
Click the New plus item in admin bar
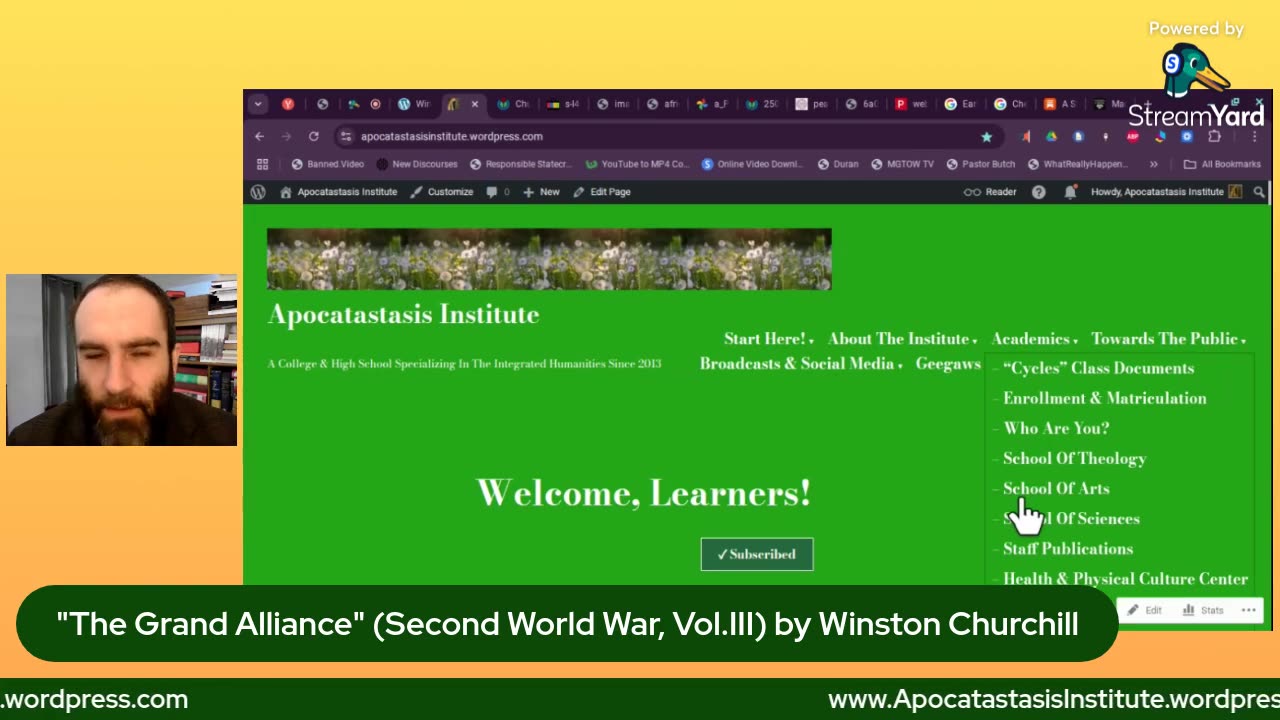coord(541,192)
